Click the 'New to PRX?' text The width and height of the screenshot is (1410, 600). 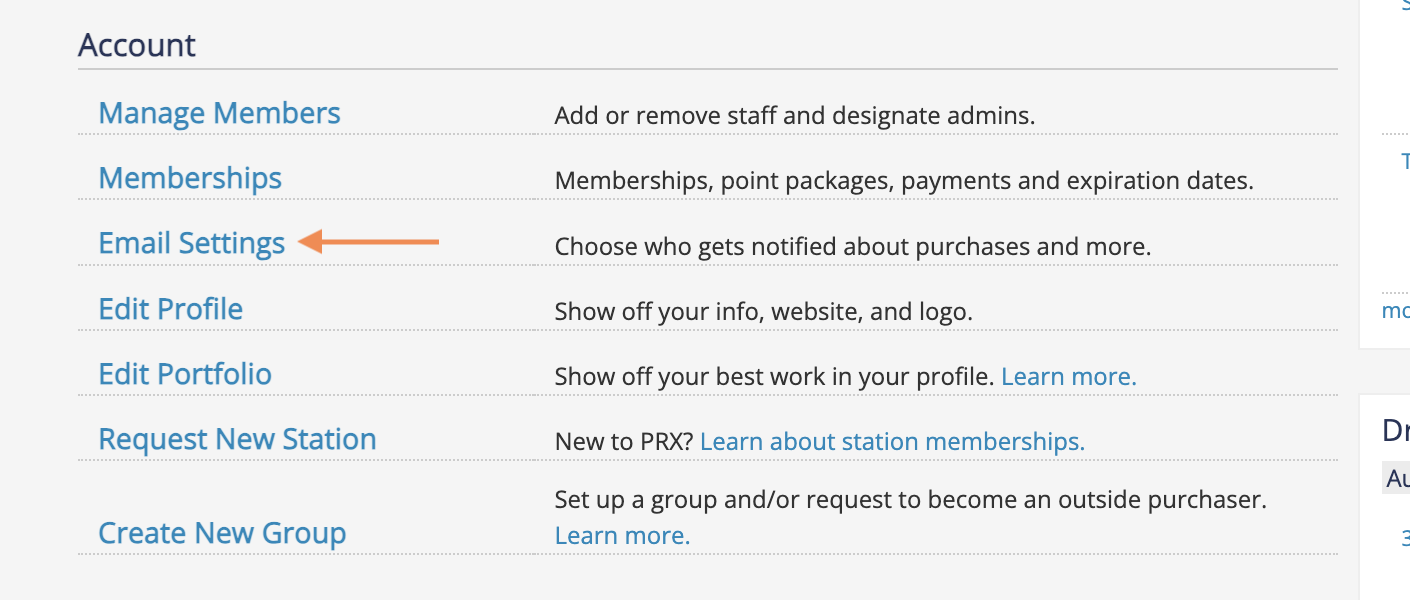tap(624, 441)
